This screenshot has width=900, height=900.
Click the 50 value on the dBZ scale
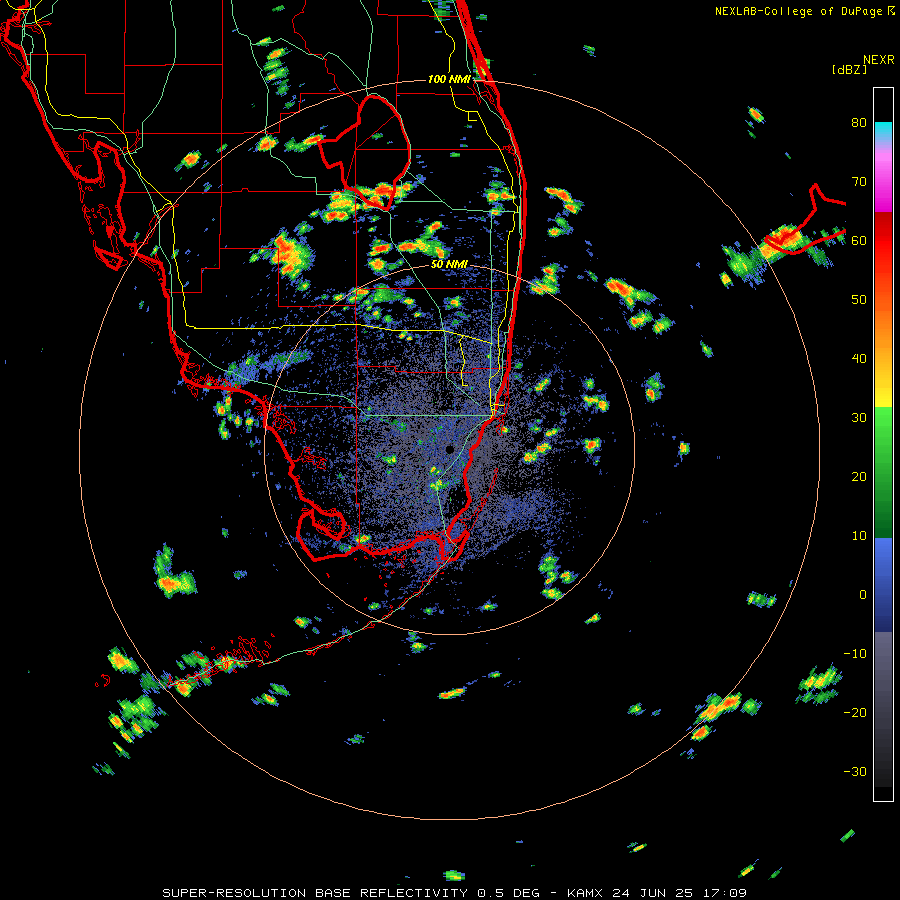pyautogui.click(x=859, y=300)
